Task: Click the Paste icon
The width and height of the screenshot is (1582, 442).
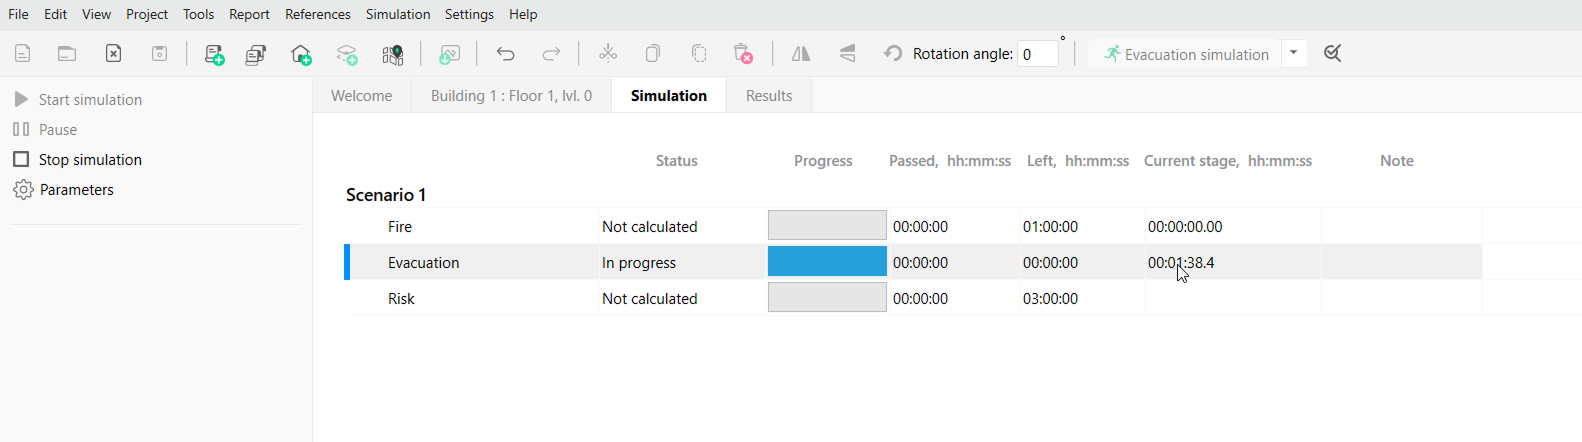Action: tap(699, 54)
